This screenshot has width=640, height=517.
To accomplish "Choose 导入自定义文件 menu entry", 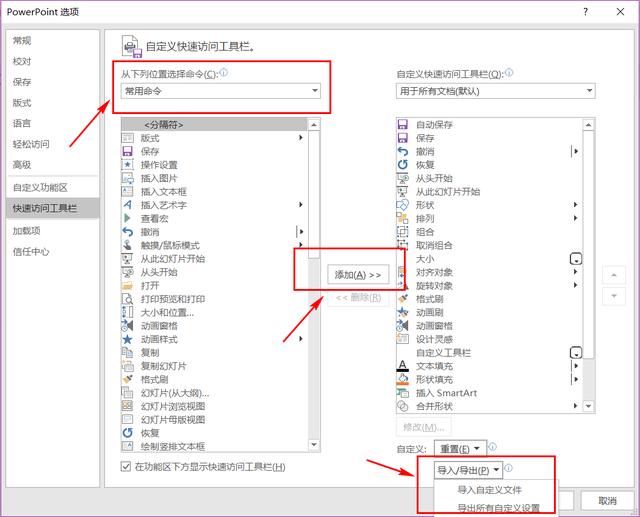I will click(489, 490).
